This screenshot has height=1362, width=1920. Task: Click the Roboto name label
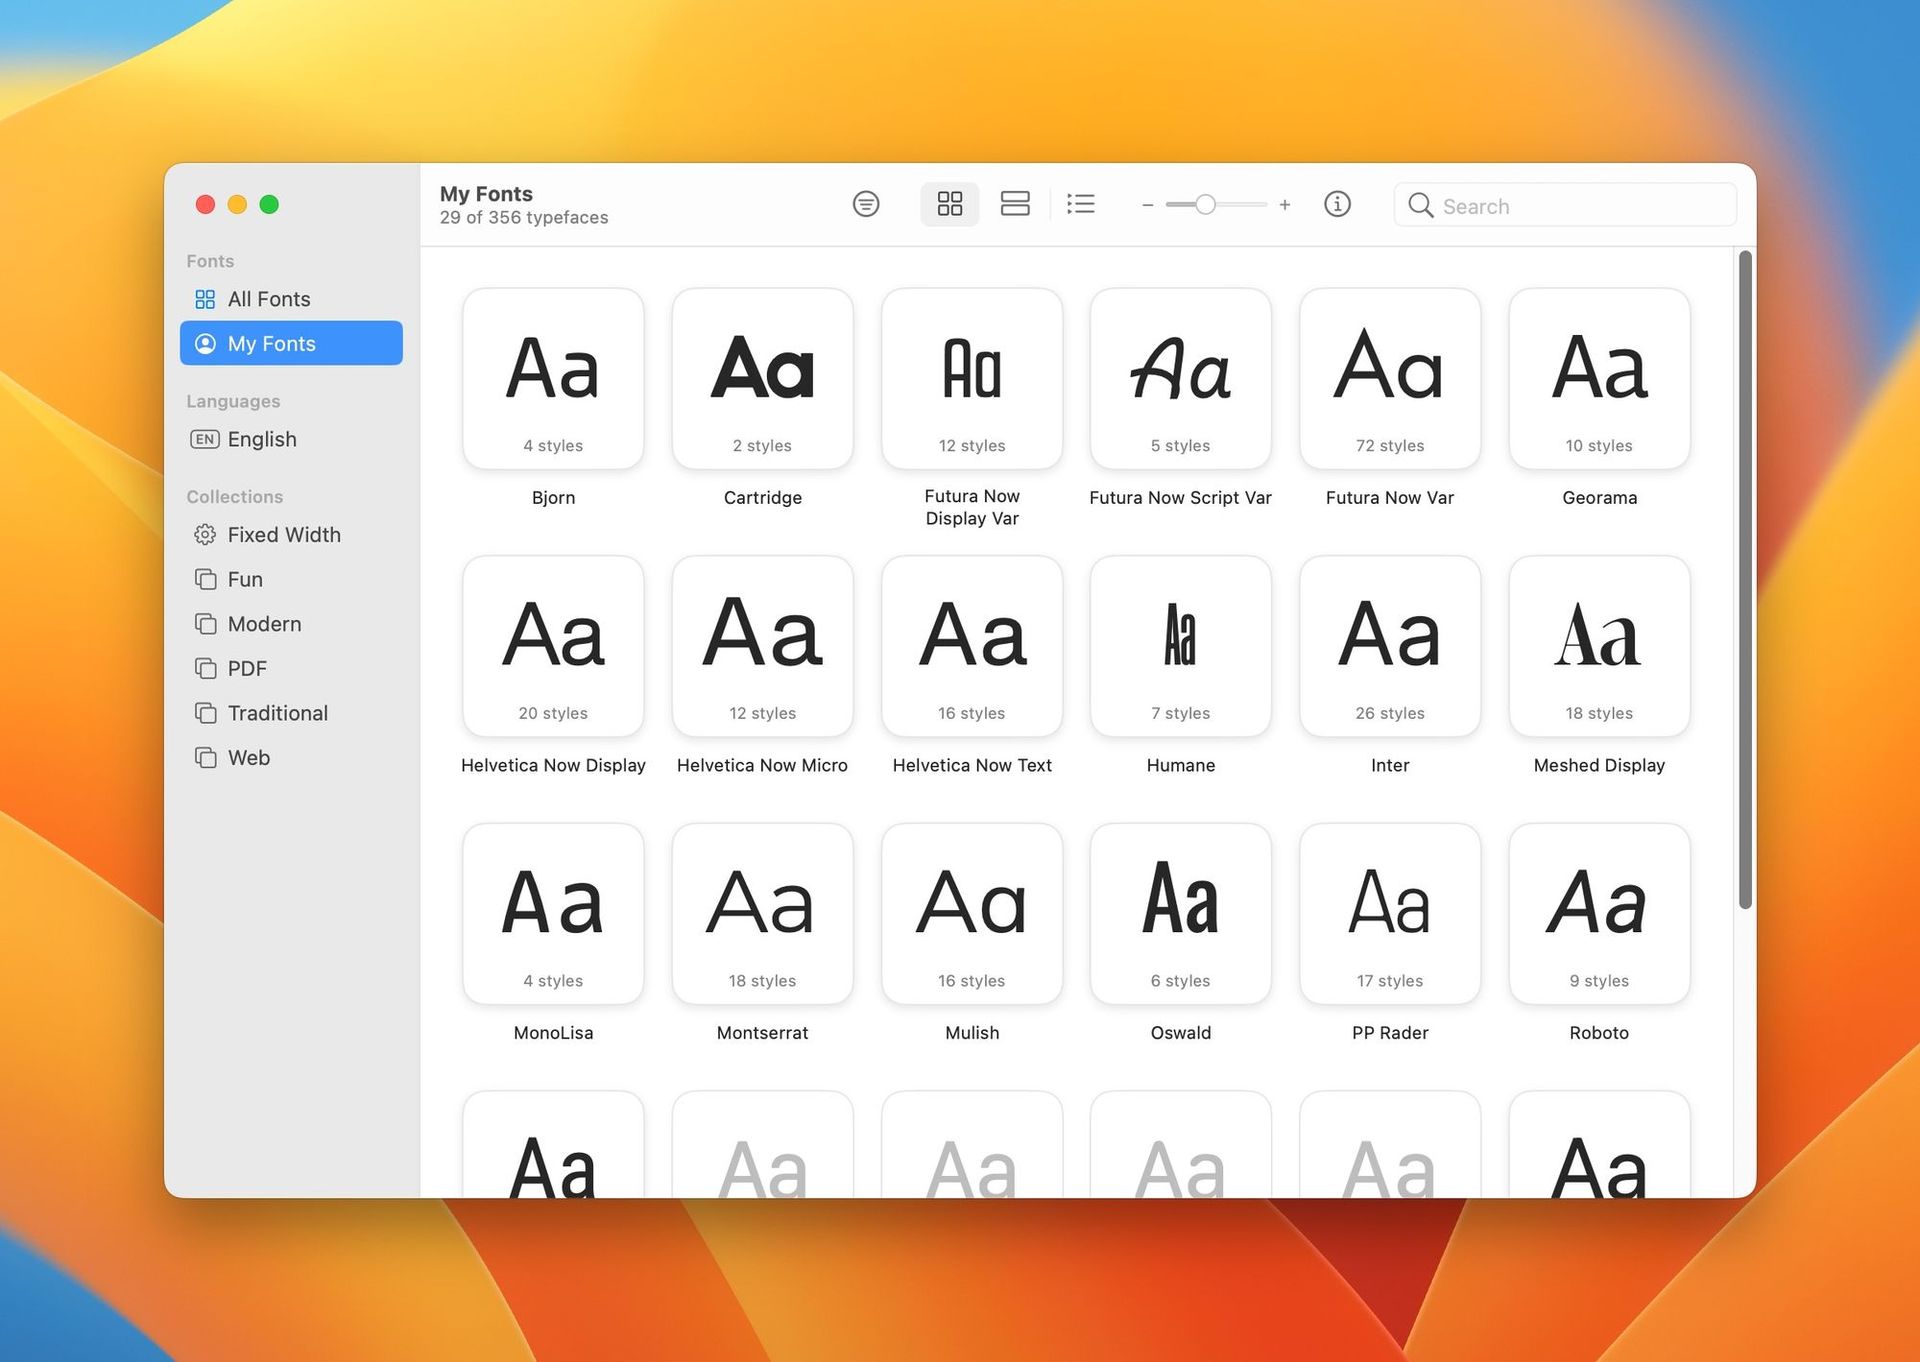point(1599,1033)
